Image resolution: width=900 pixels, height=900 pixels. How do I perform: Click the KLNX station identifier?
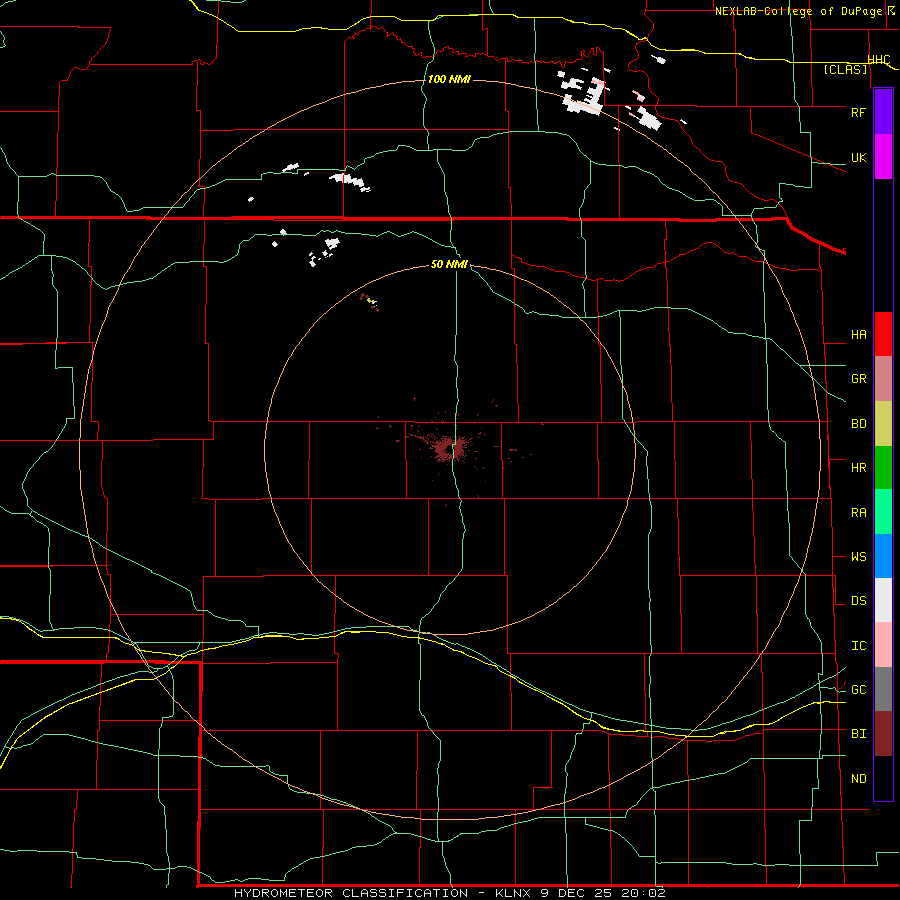514,893
